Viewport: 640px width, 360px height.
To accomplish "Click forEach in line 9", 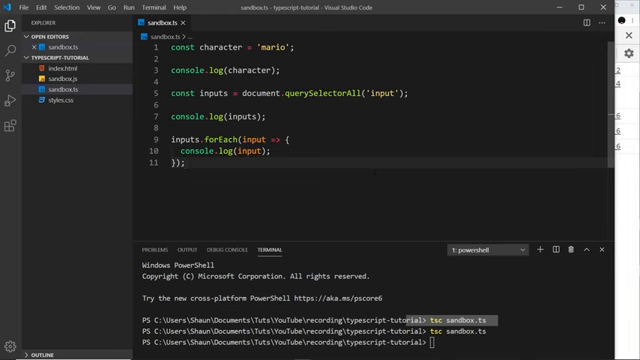I will 221,140.
